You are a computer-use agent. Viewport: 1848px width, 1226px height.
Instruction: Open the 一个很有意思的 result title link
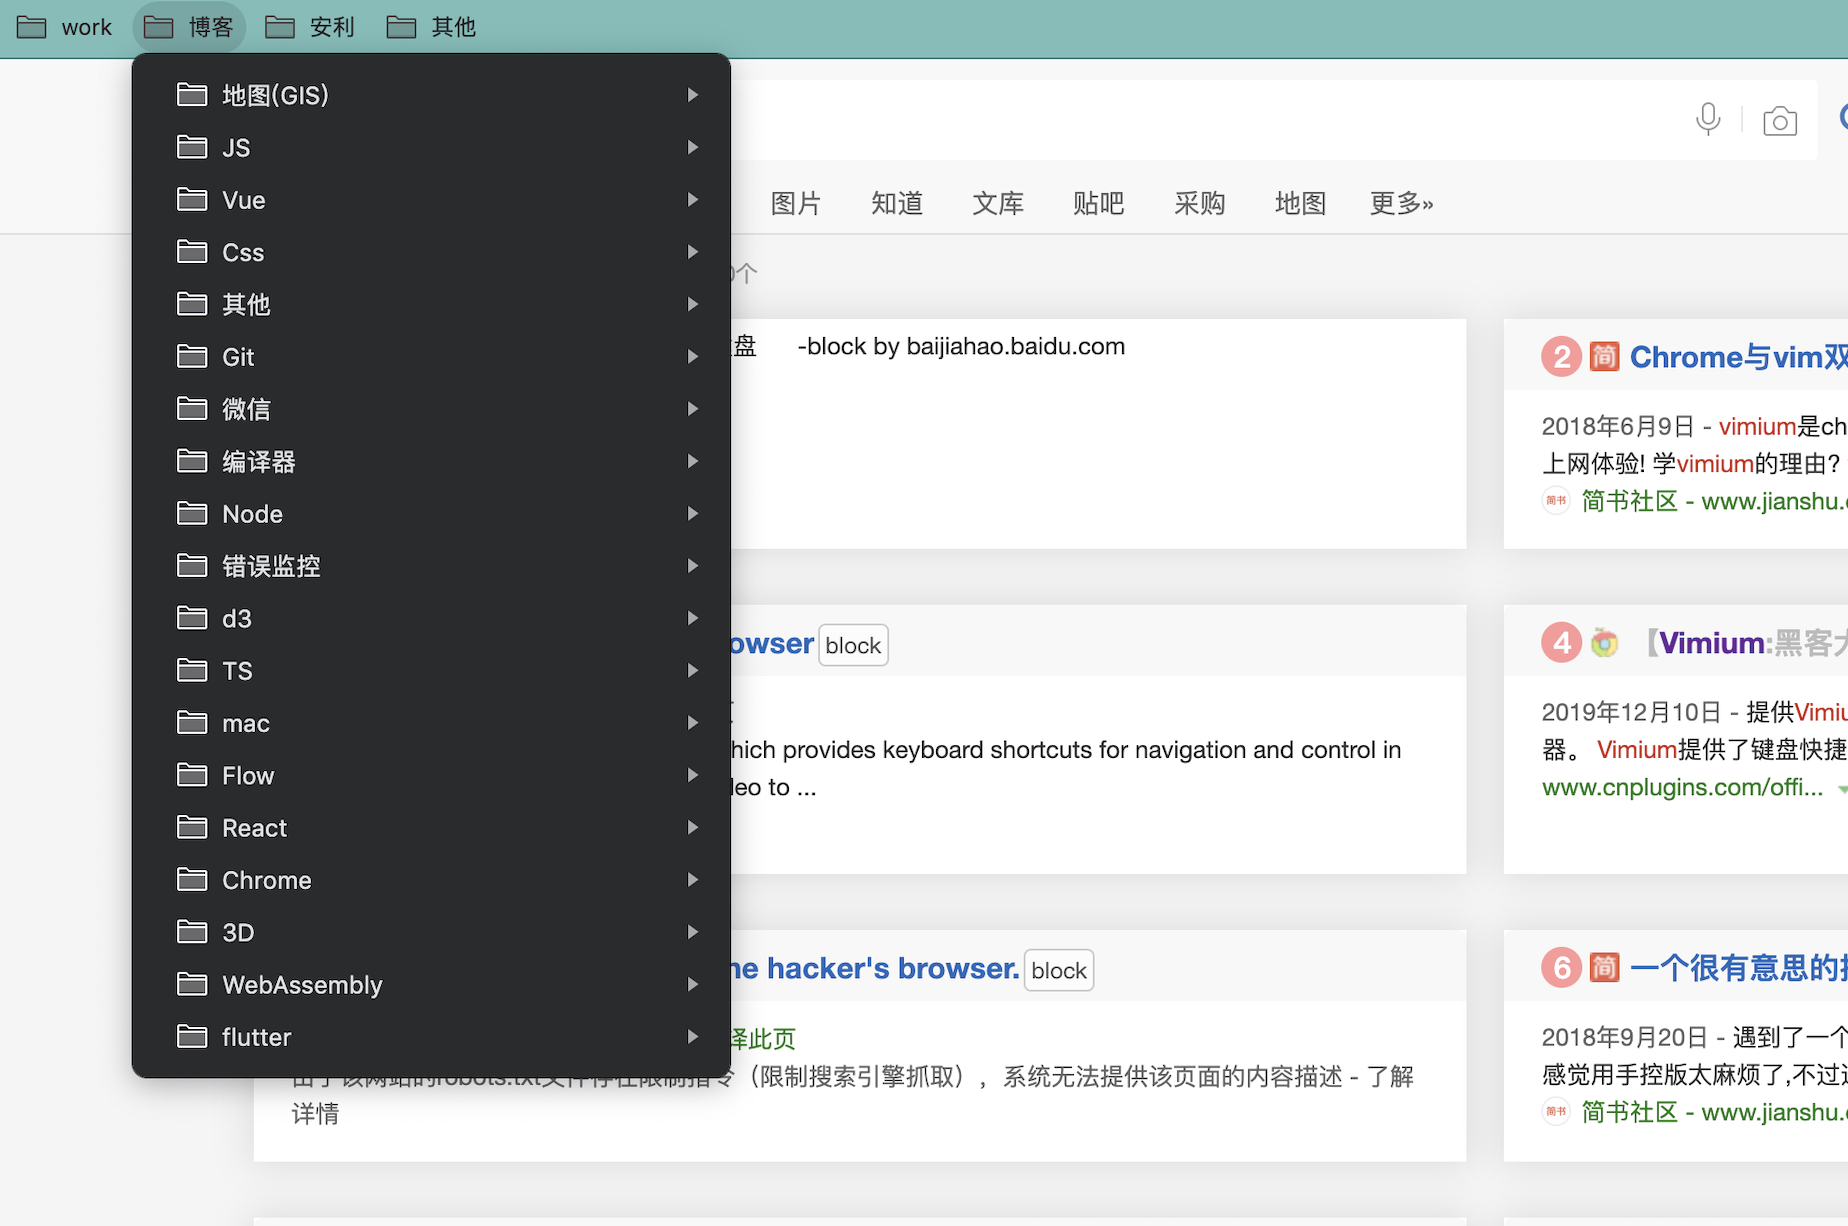click(x=1738, y=968)
